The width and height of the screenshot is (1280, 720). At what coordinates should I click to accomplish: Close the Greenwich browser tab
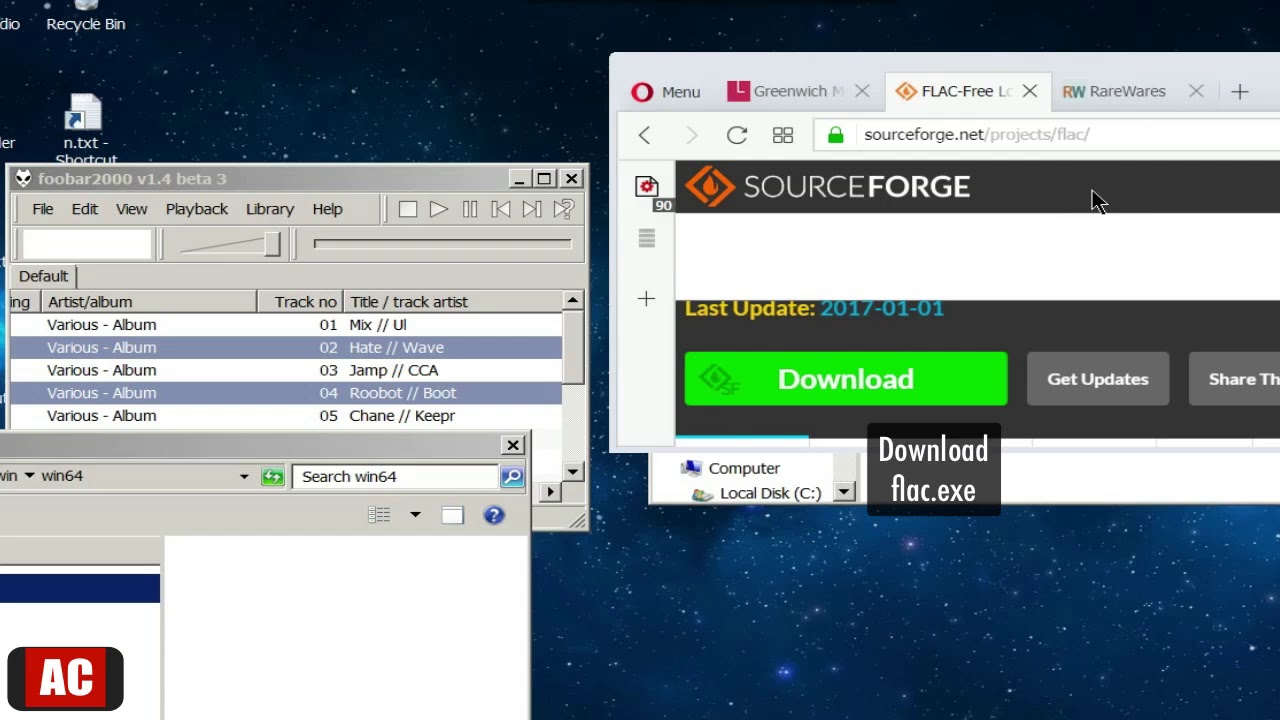point(862,91)
